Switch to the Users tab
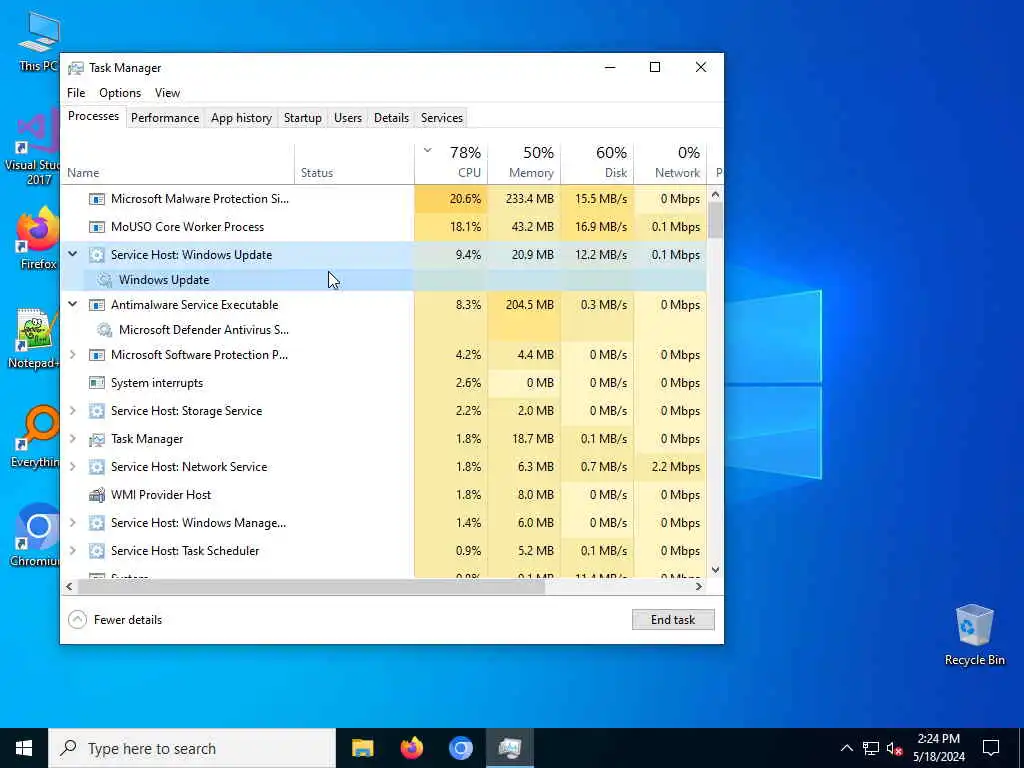Viewport: 1024px width, 768px height. (347, 118)
